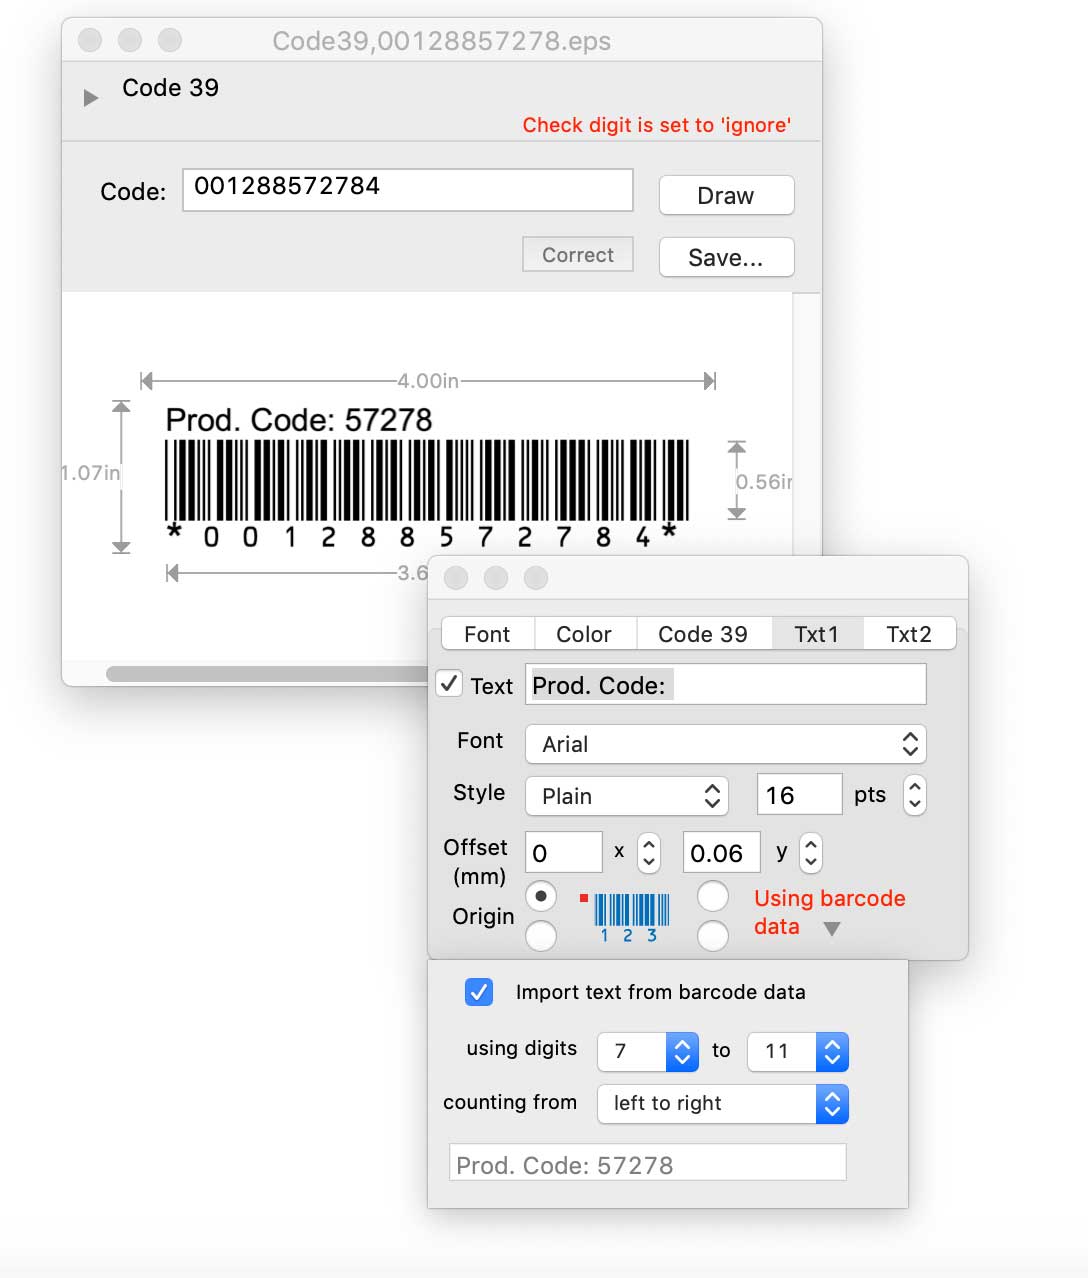Screen dimensions: 1088x1278
Task: Click the Code input field containing 001288572784
Action: point(407,189)
